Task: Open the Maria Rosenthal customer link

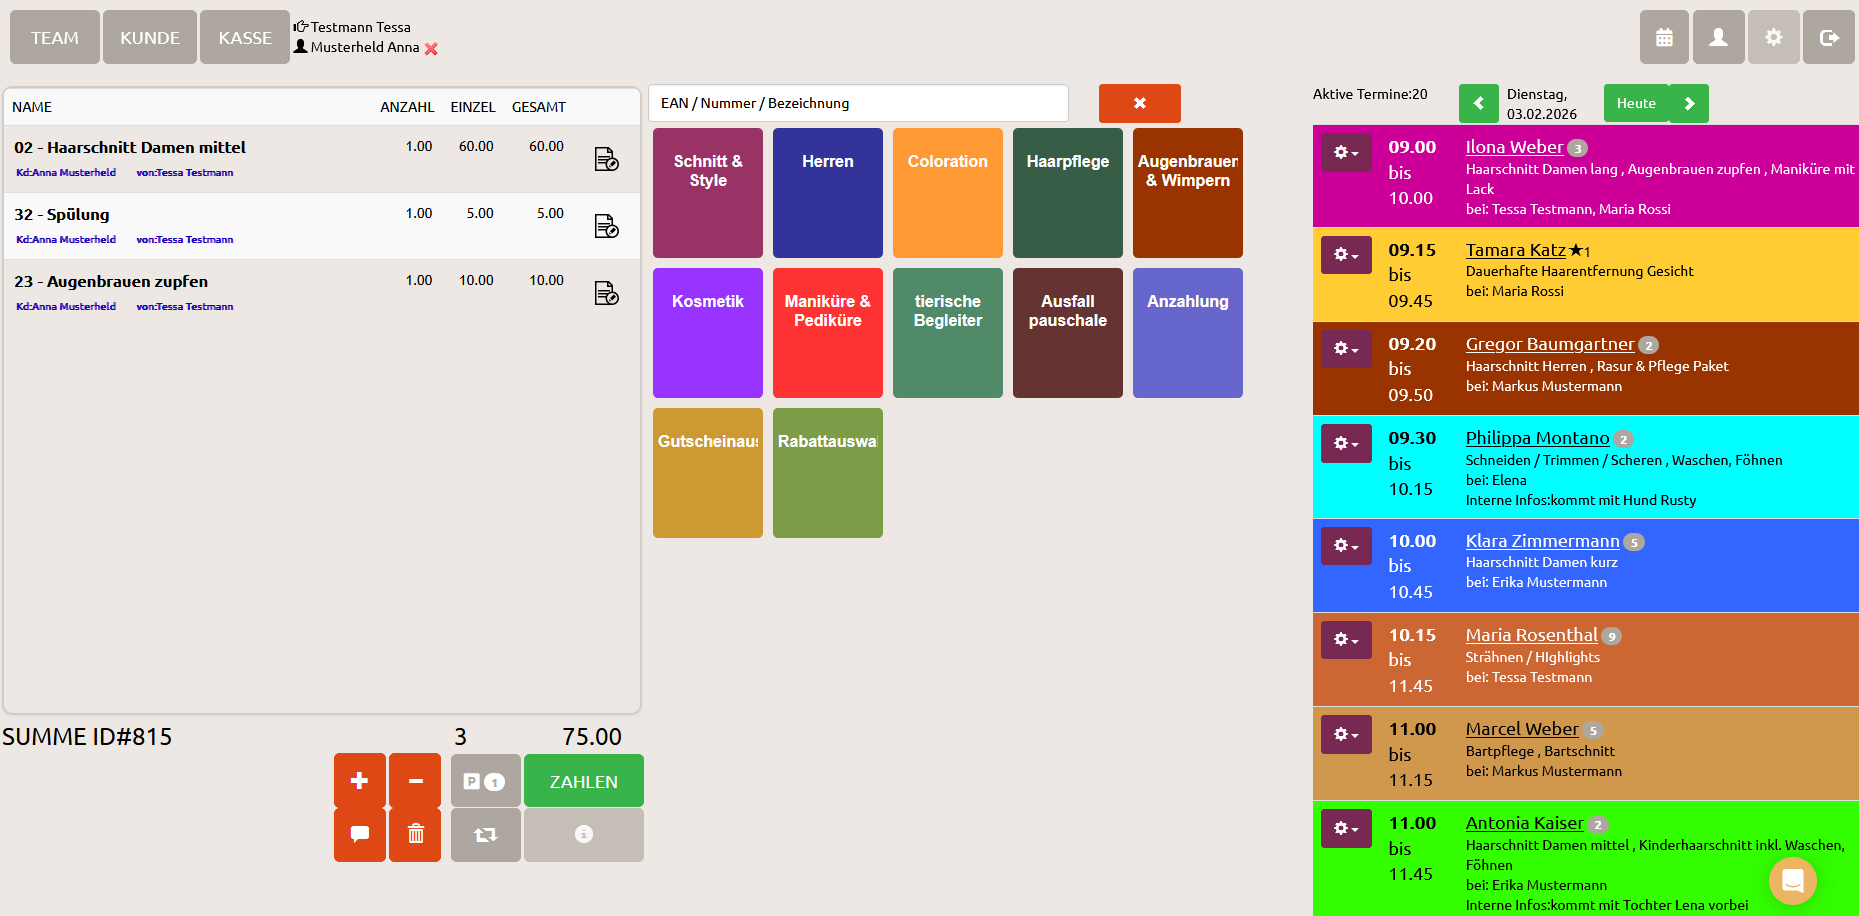Action: click(x=1531, y=635)
